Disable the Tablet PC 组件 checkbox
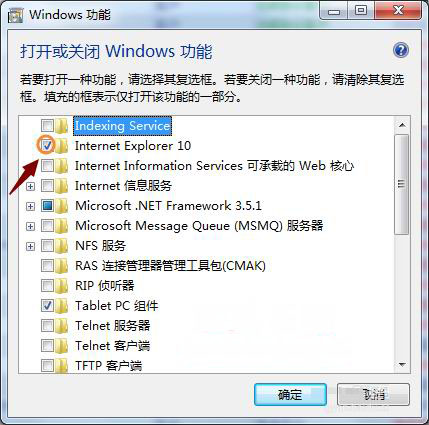429x425 pixels. tap(47, 305)
